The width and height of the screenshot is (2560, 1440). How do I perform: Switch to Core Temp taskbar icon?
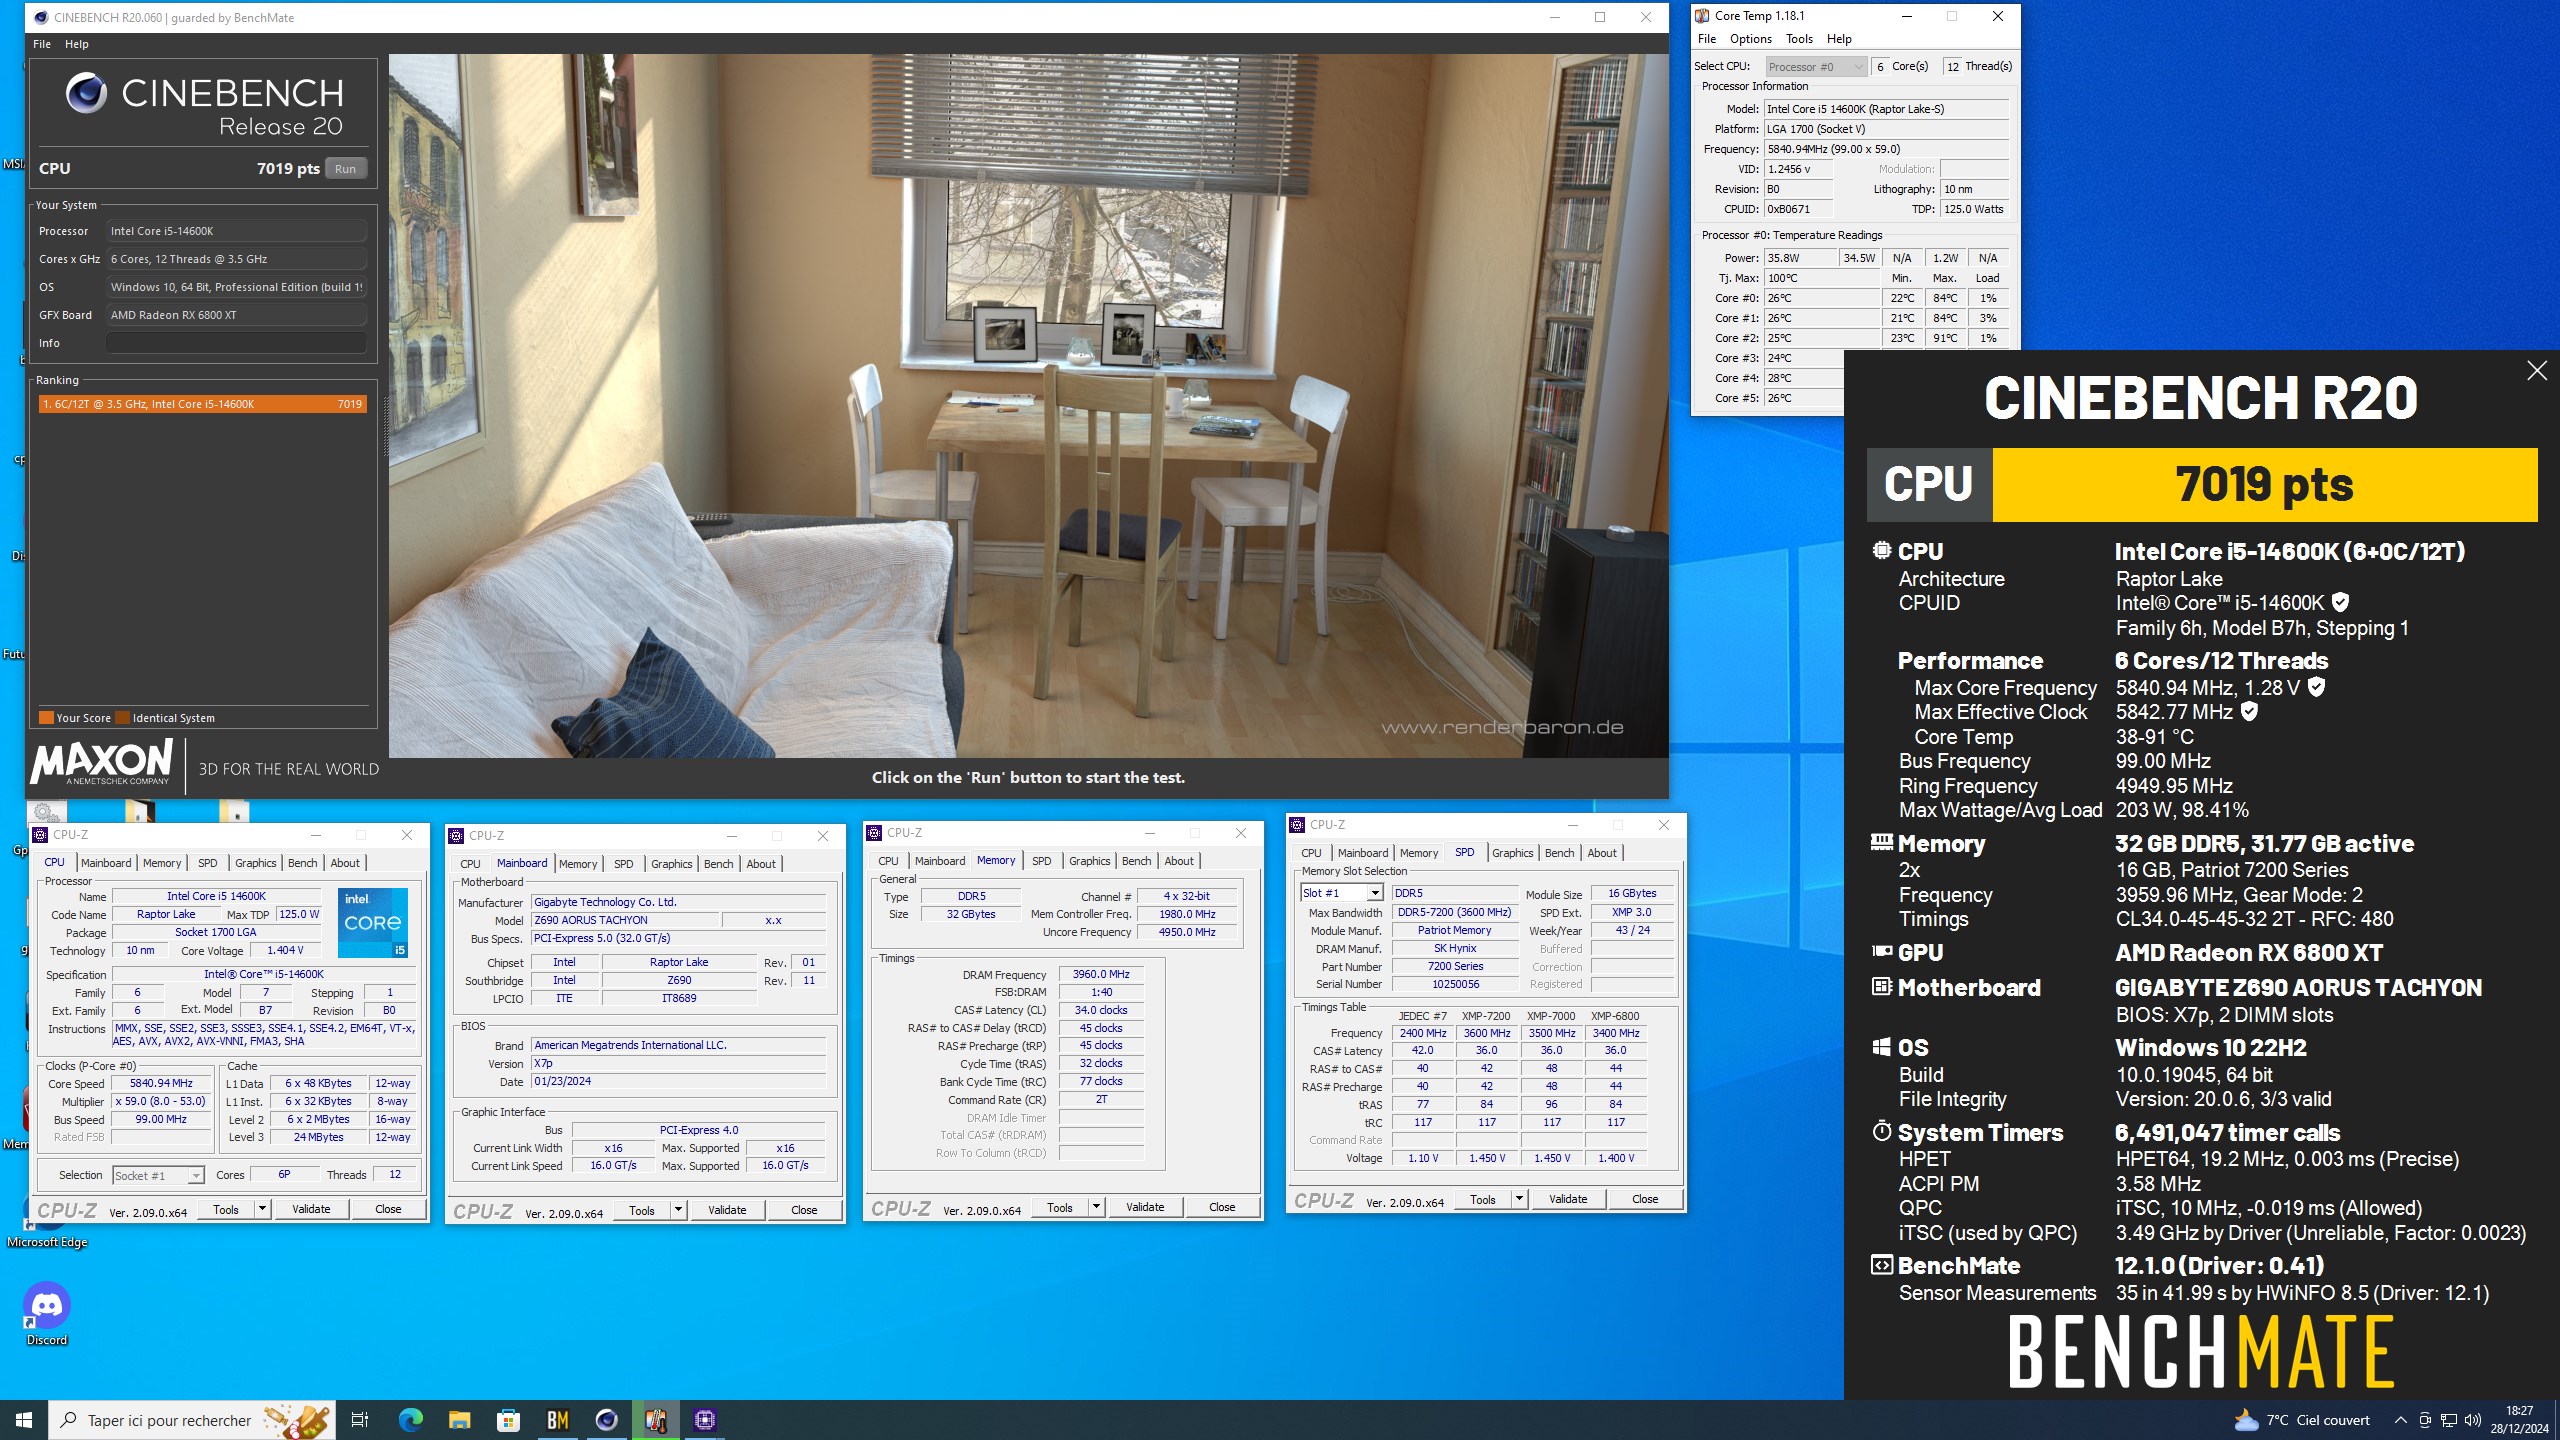655,1420
